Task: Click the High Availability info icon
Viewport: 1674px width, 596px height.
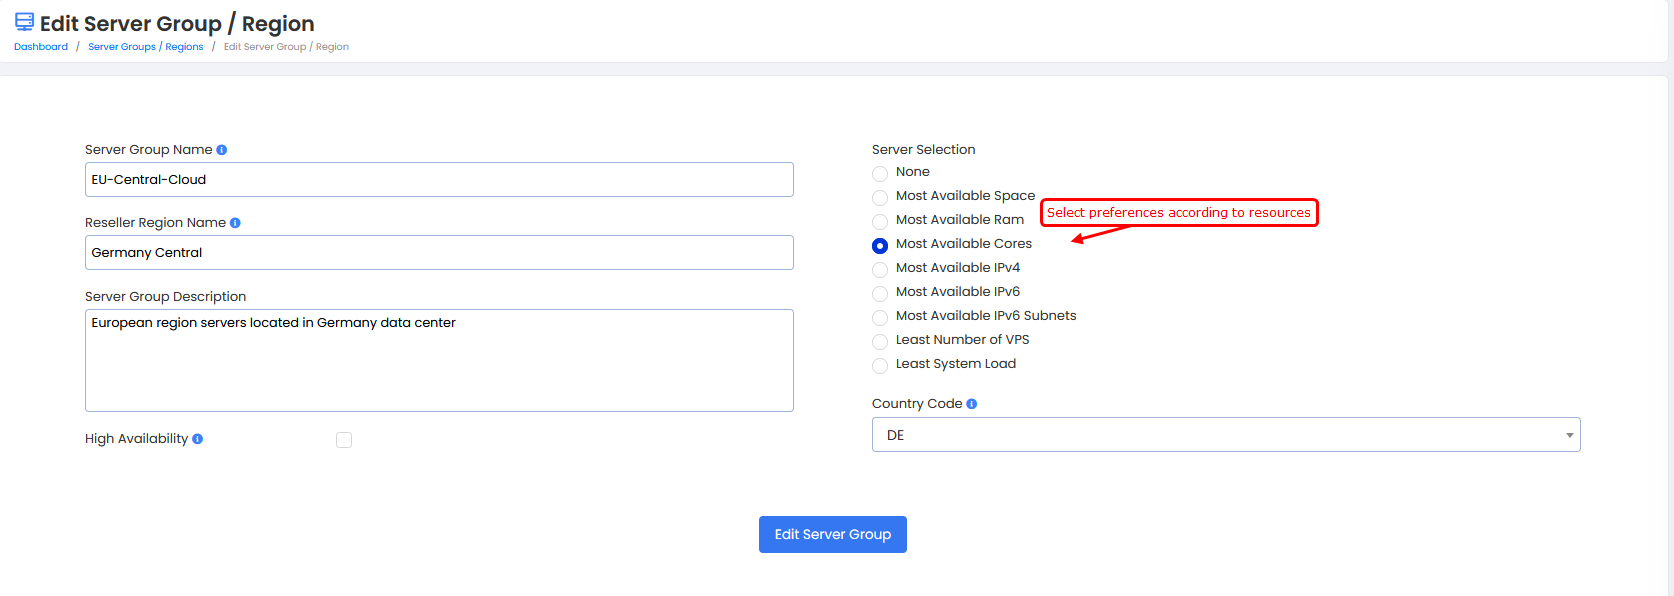Action: (x=198, y=439)
